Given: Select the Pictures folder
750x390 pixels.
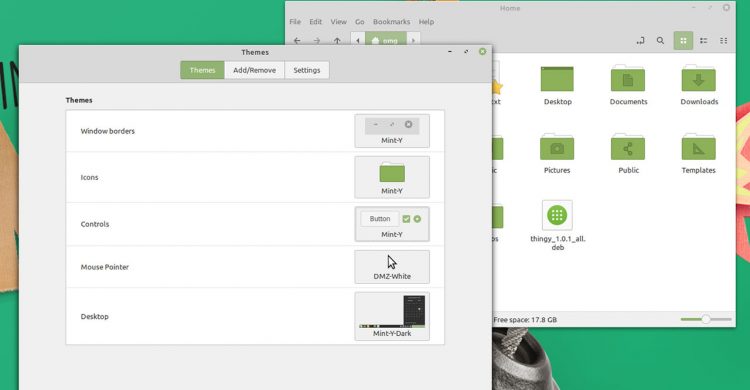Looking at the screenshot, I should pyautogui.click(x=557, y=154).
